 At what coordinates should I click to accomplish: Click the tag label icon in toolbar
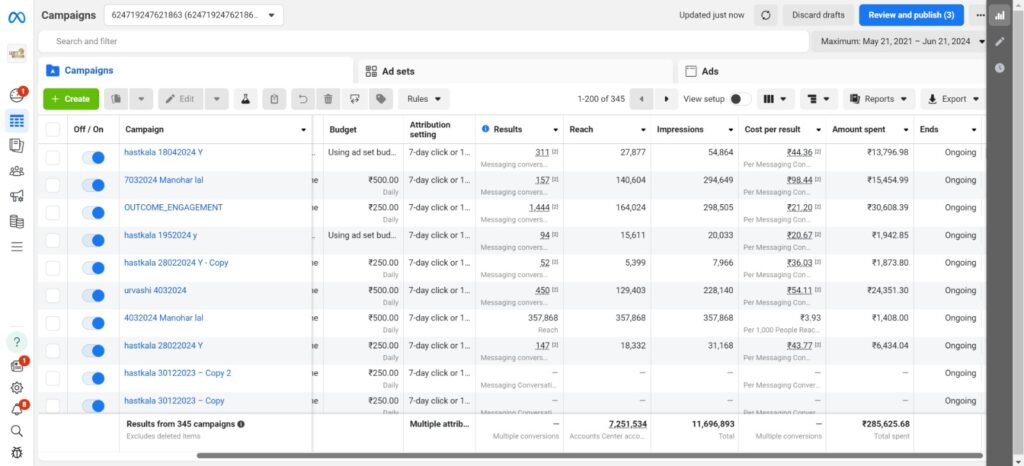pyautogui.click(x=380, y=99)
